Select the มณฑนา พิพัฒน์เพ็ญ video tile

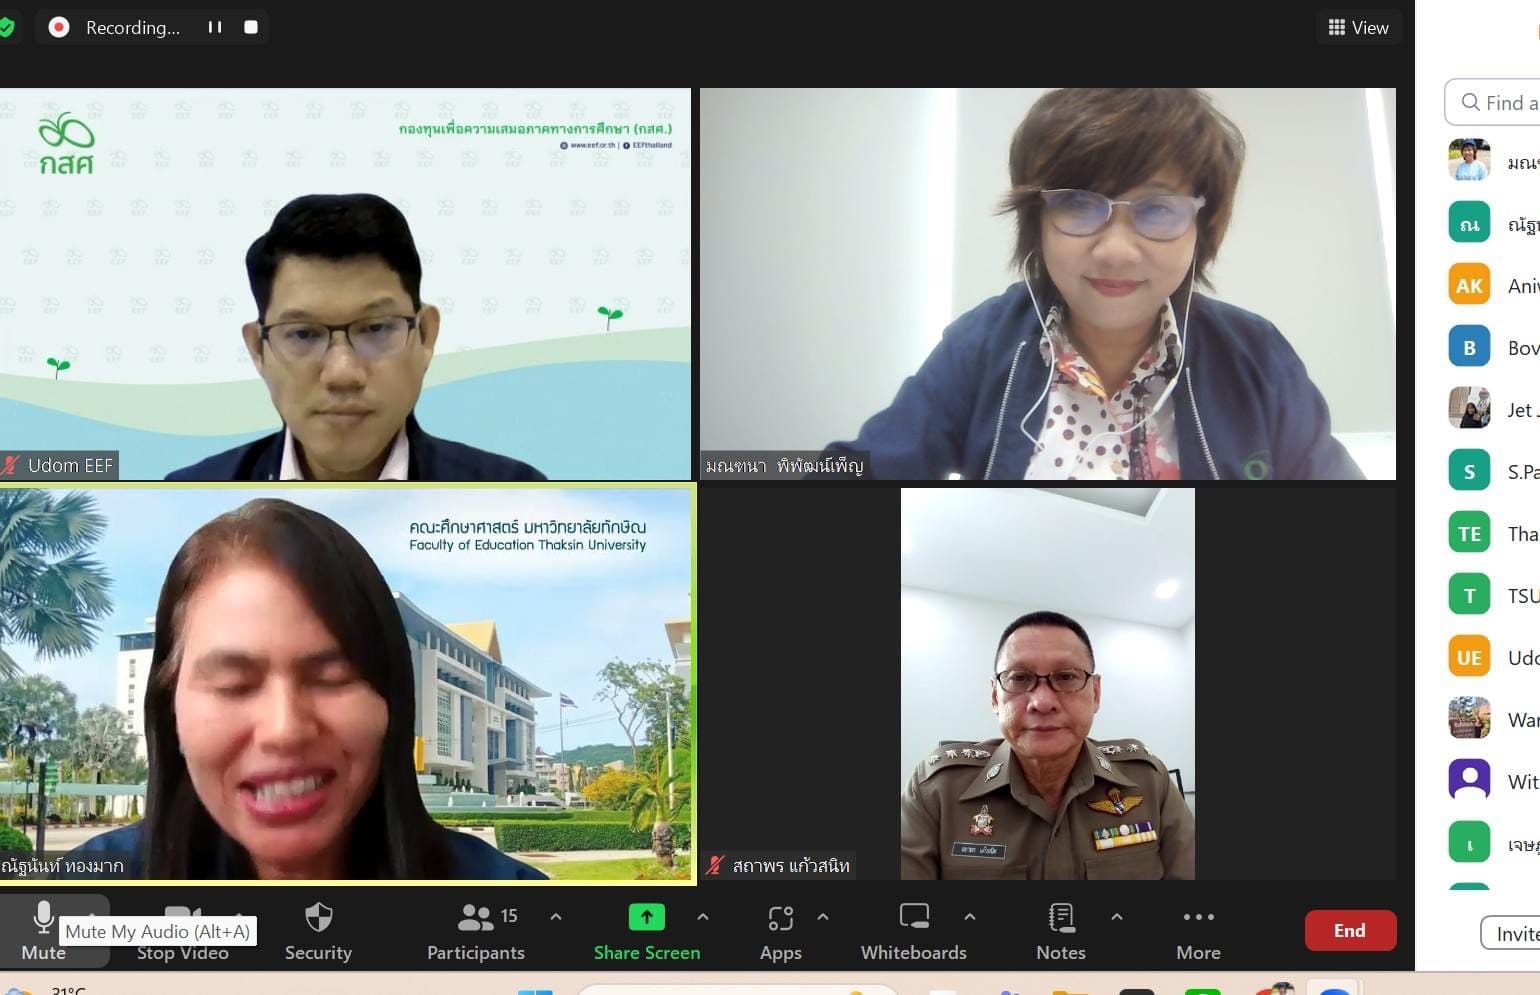tap(1048, 284)
